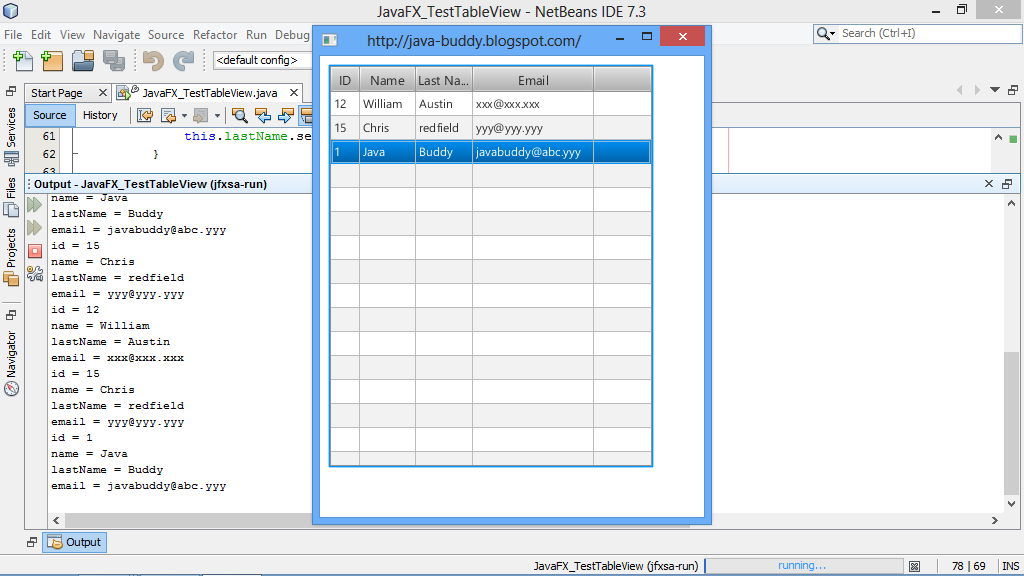Open search options dropdown in search box
Image resolution: width=1024 pixels, height=576 pixels.
(x=833, y=34)
